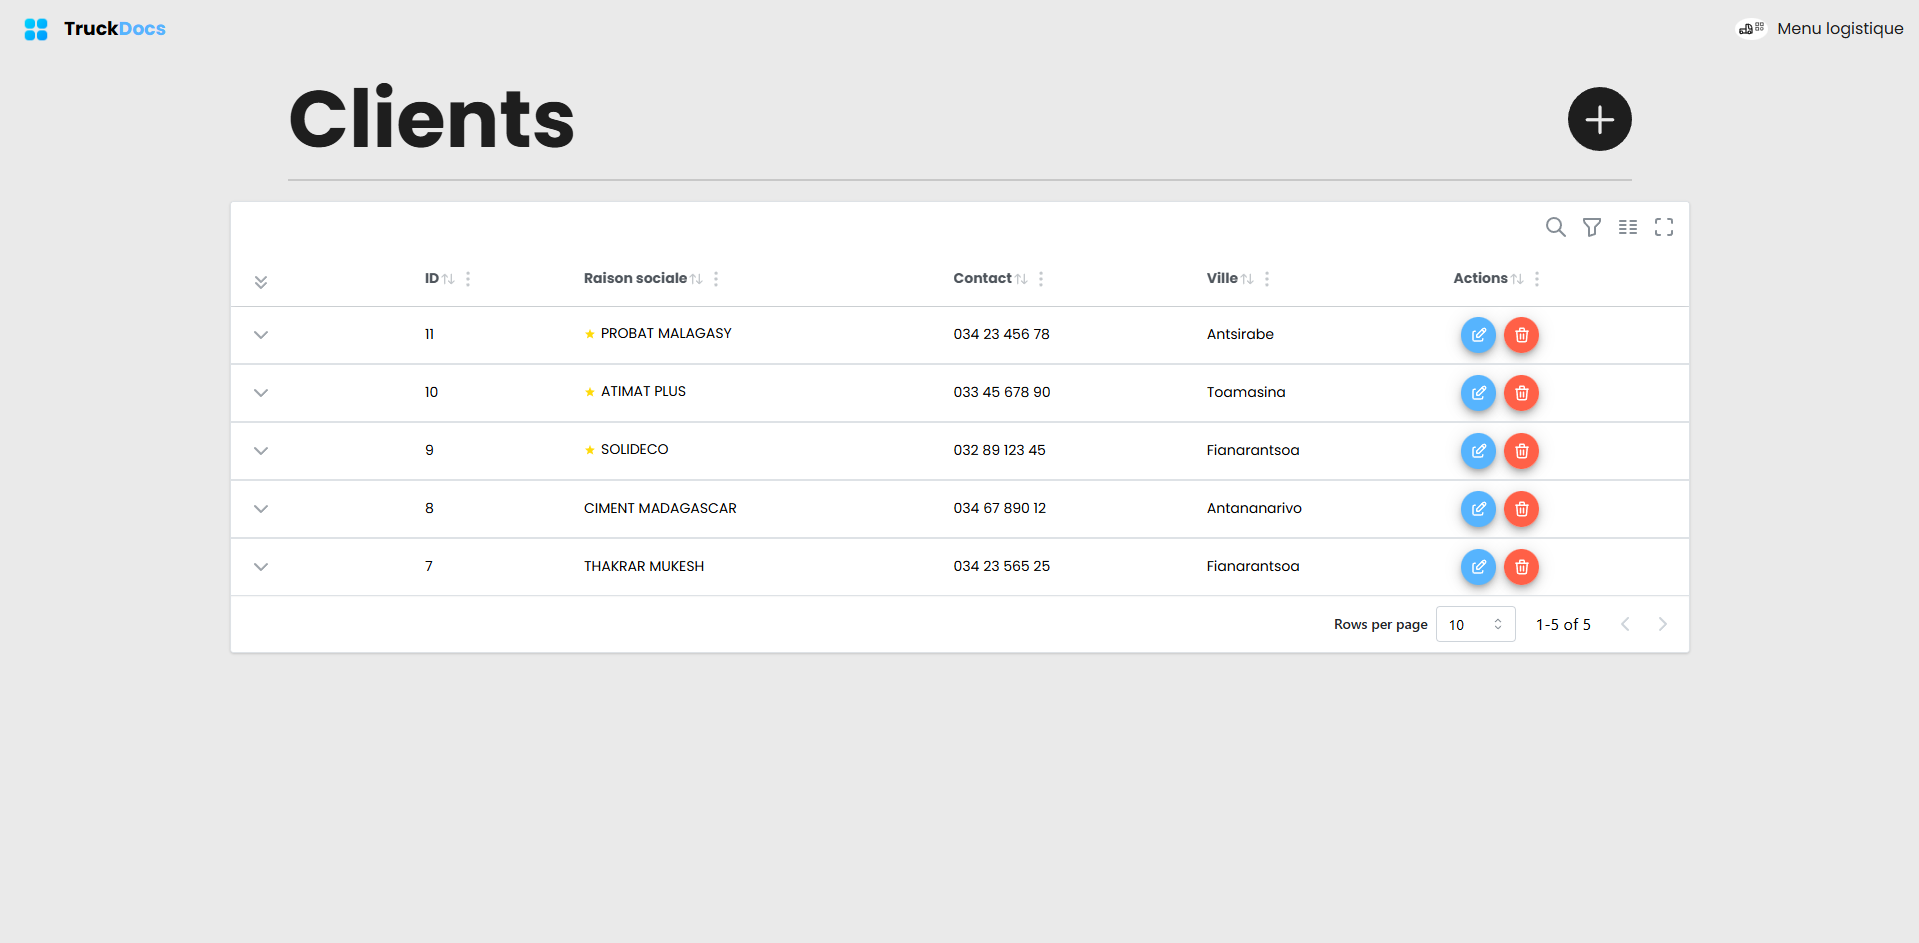1919x943 pixels.
Task: Click the TruckDocs brand name
Action: click(115, 29)
